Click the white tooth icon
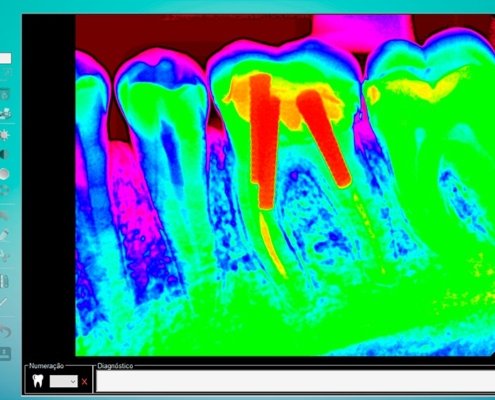 38,381
